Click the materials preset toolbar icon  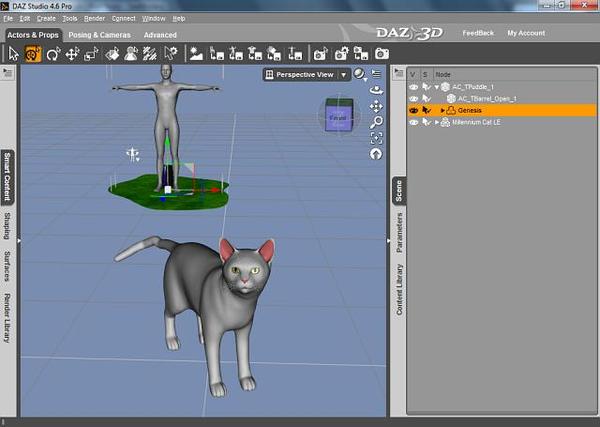click(274, 54)
